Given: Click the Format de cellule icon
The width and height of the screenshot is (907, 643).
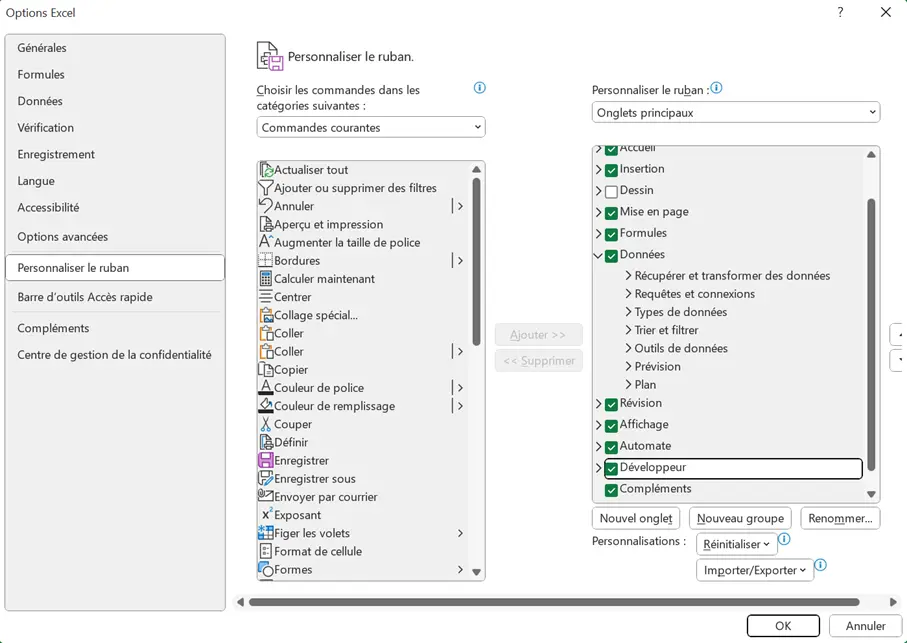Looking at the screenshot, I should [x=266, y=552].
